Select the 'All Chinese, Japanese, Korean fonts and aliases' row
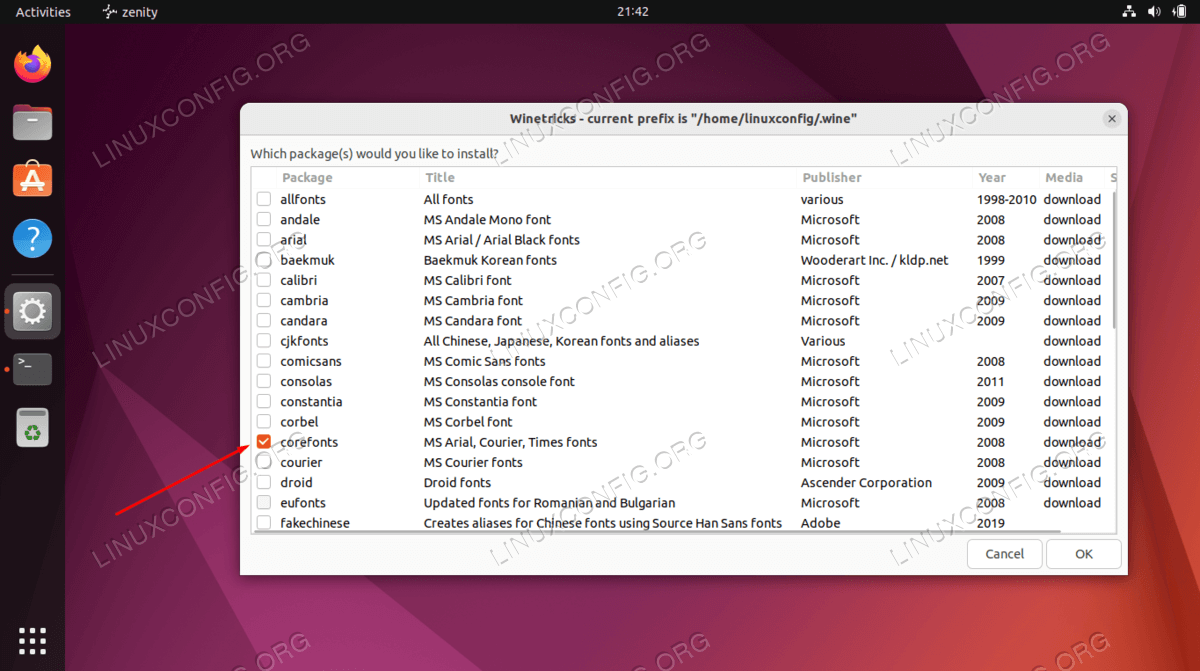Viewport: 1200px width, 671px height. (682, 341)
